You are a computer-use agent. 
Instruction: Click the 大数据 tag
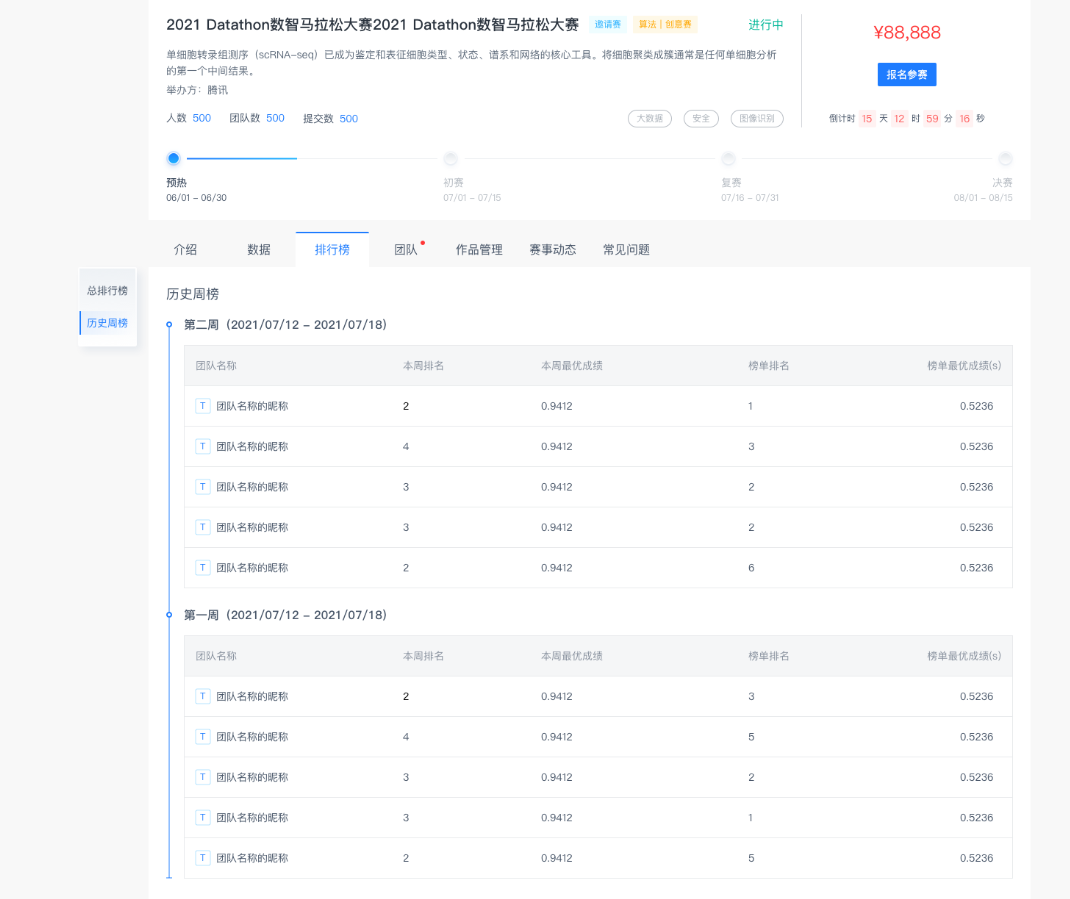tap(650, 119)
